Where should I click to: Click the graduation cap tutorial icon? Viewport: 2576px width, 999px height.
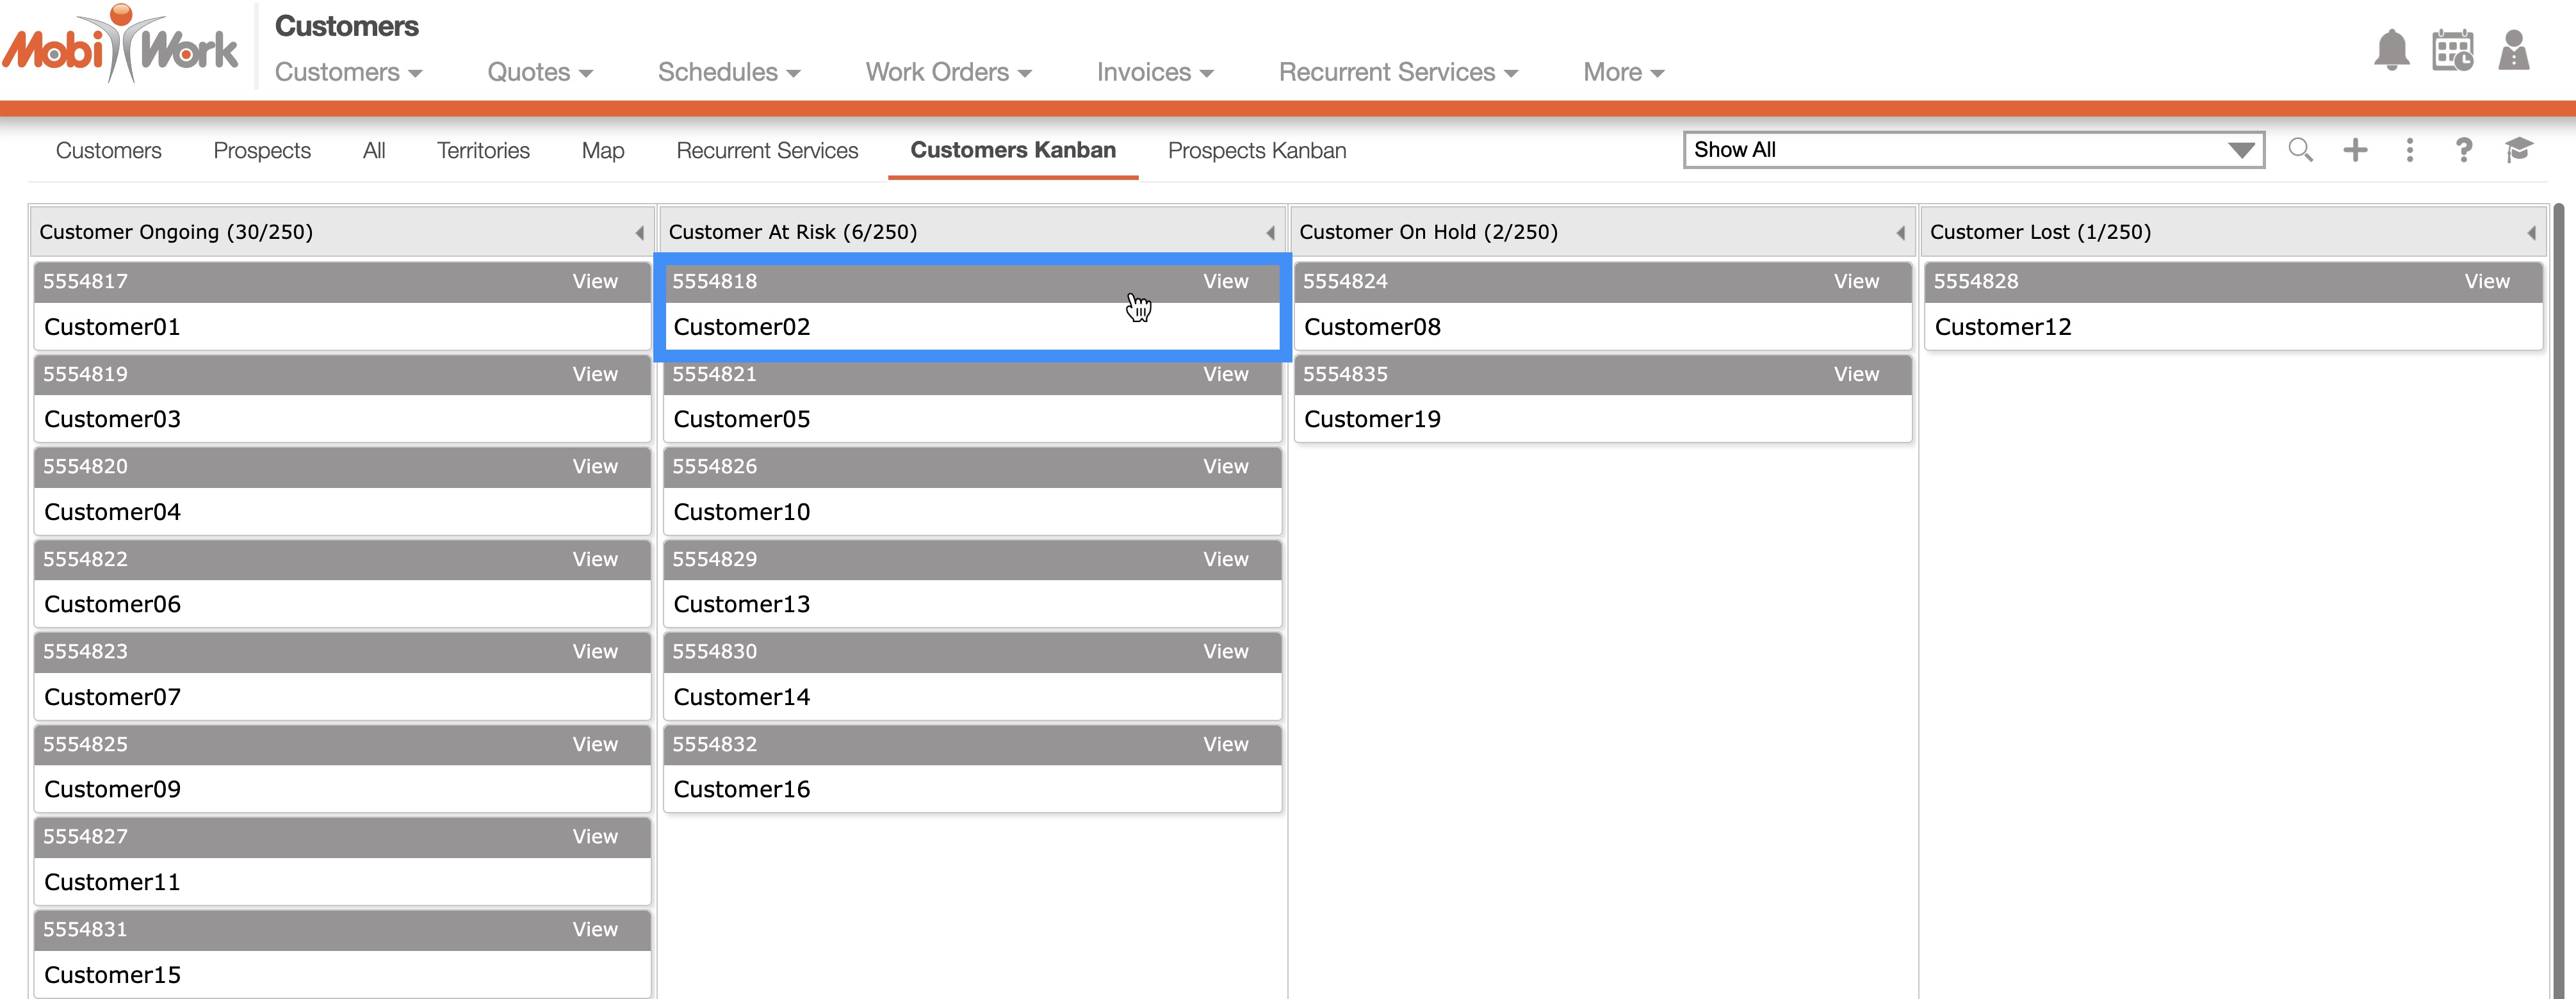click(2518, 150)
